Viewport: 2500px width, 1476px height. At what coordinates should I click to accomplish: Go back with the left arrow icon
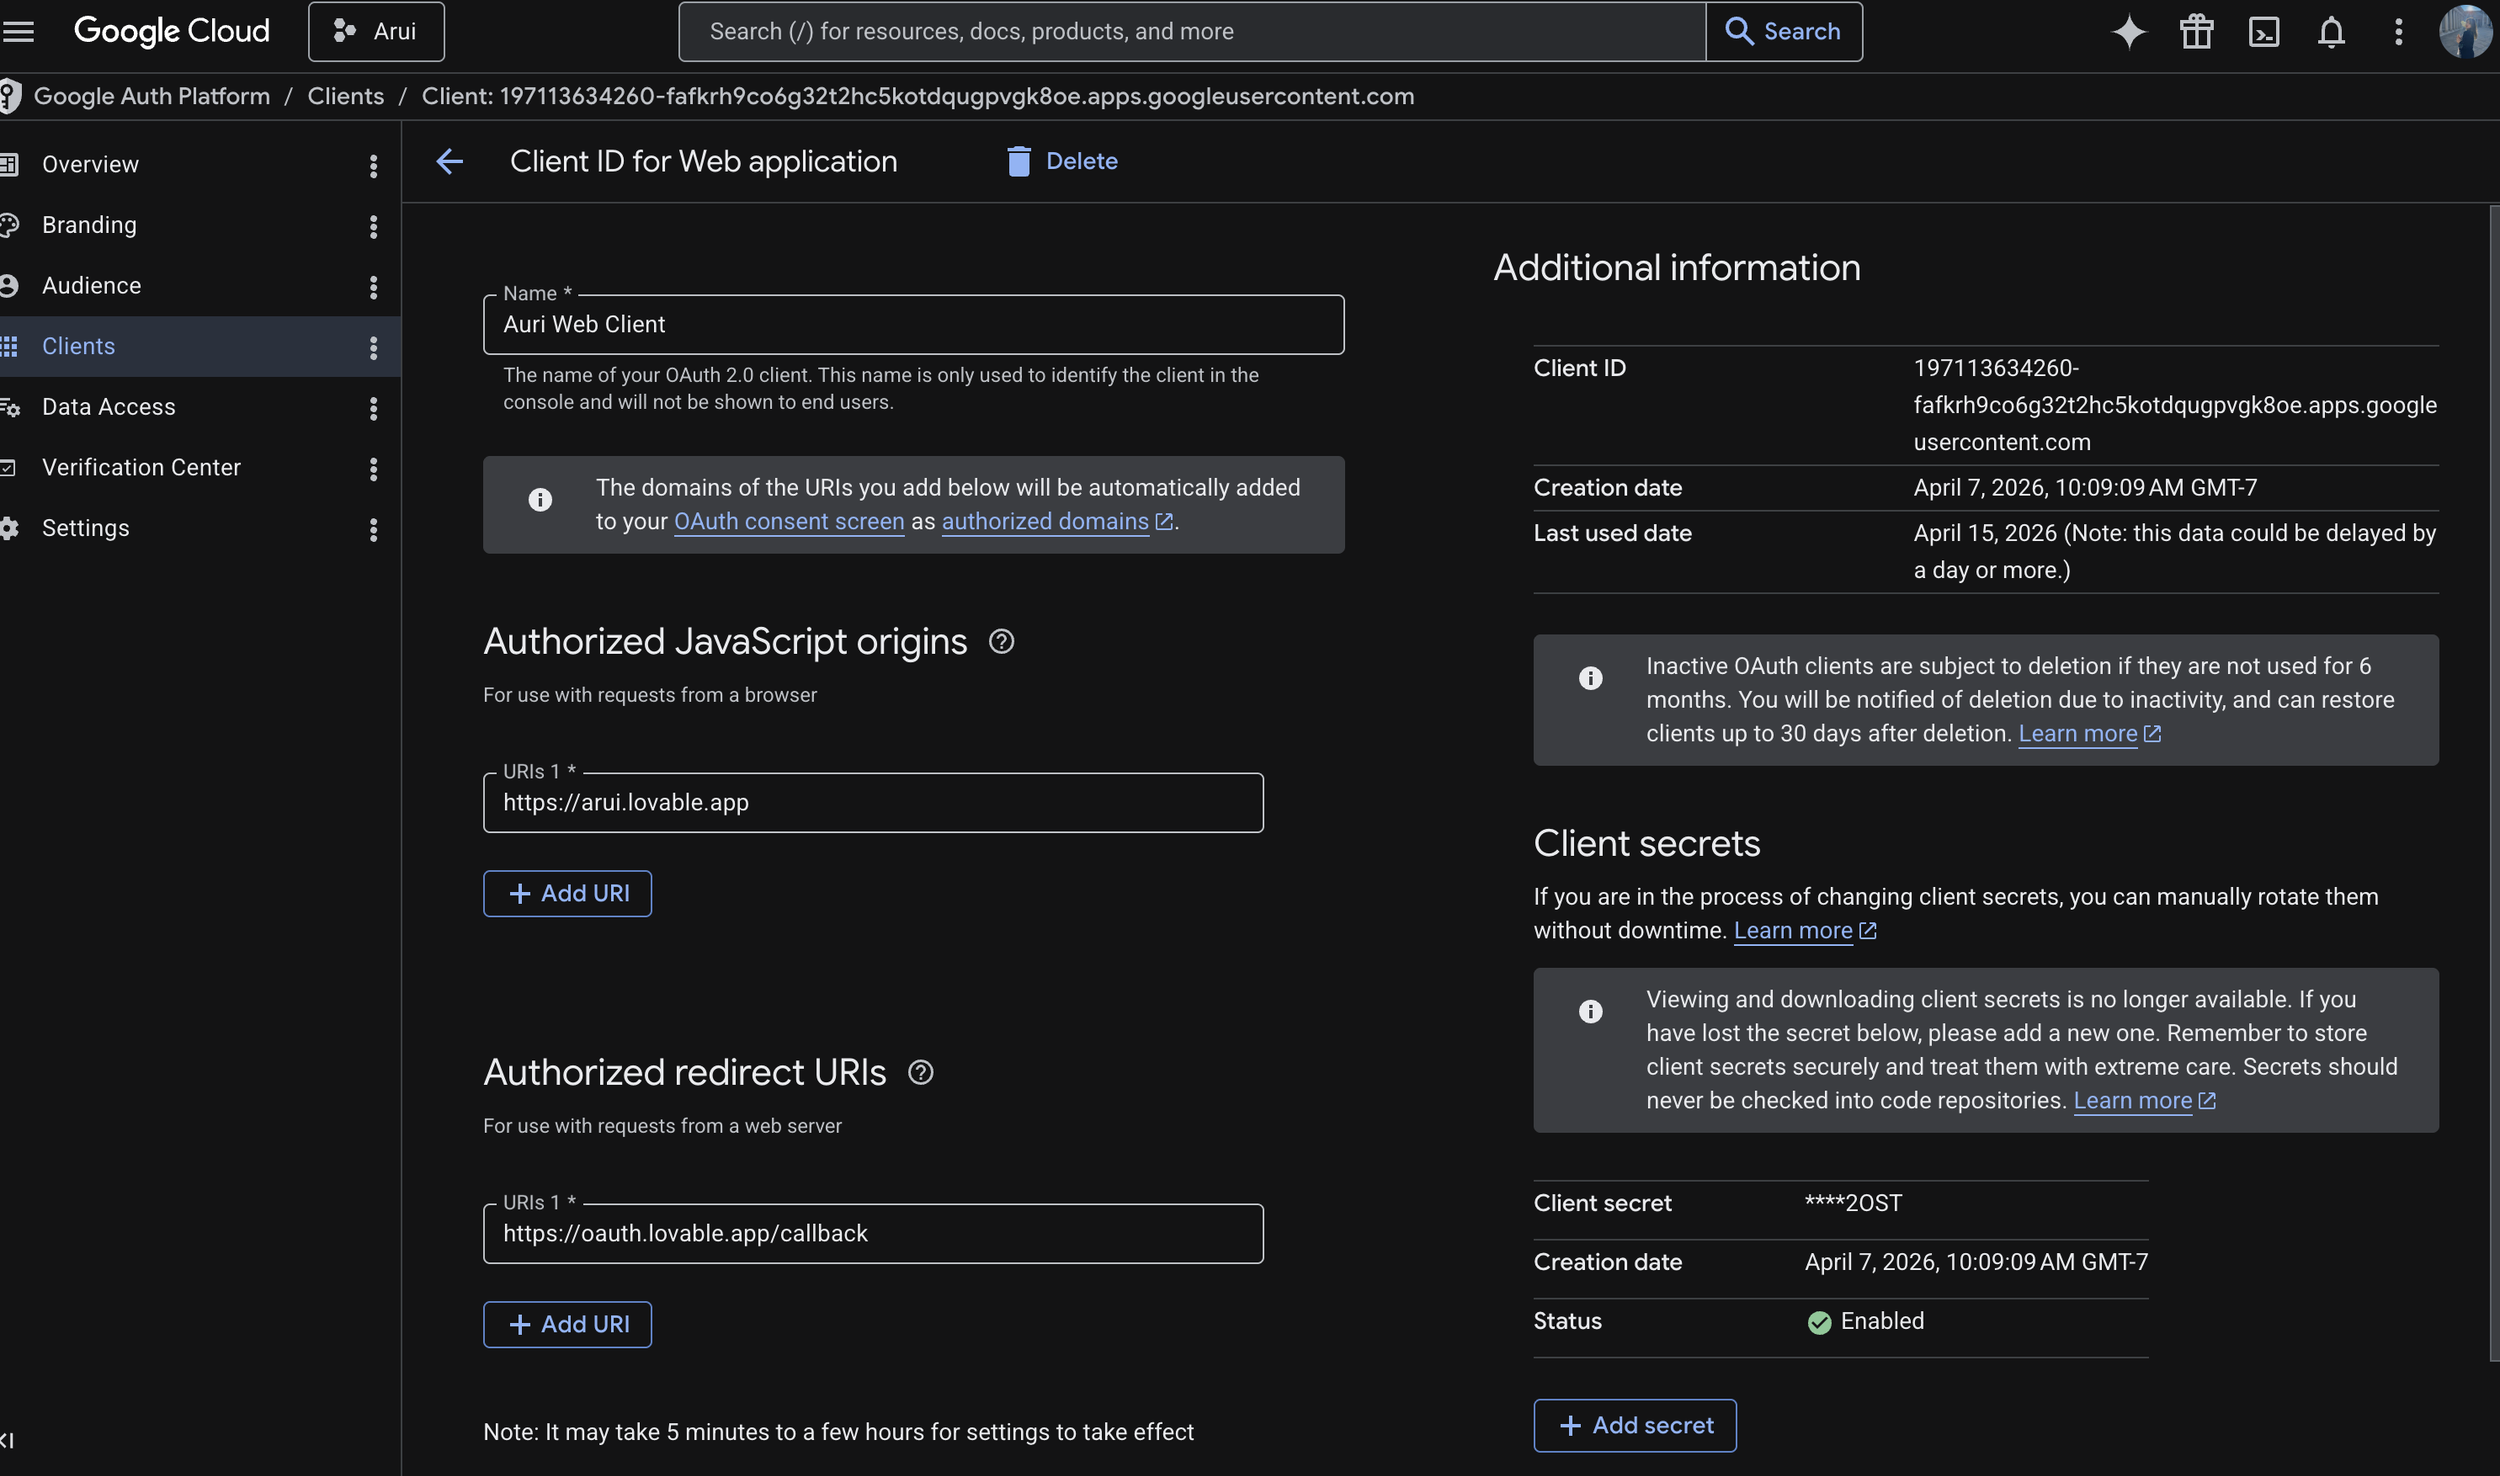(x=450, y=161)
